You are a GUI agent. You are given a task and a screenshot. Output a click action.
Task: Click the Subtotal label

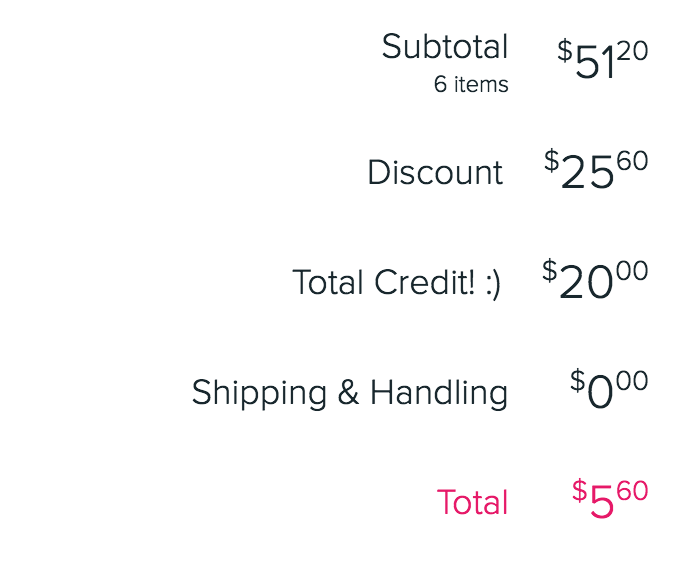pyautogui.click(x=445, y=46)
